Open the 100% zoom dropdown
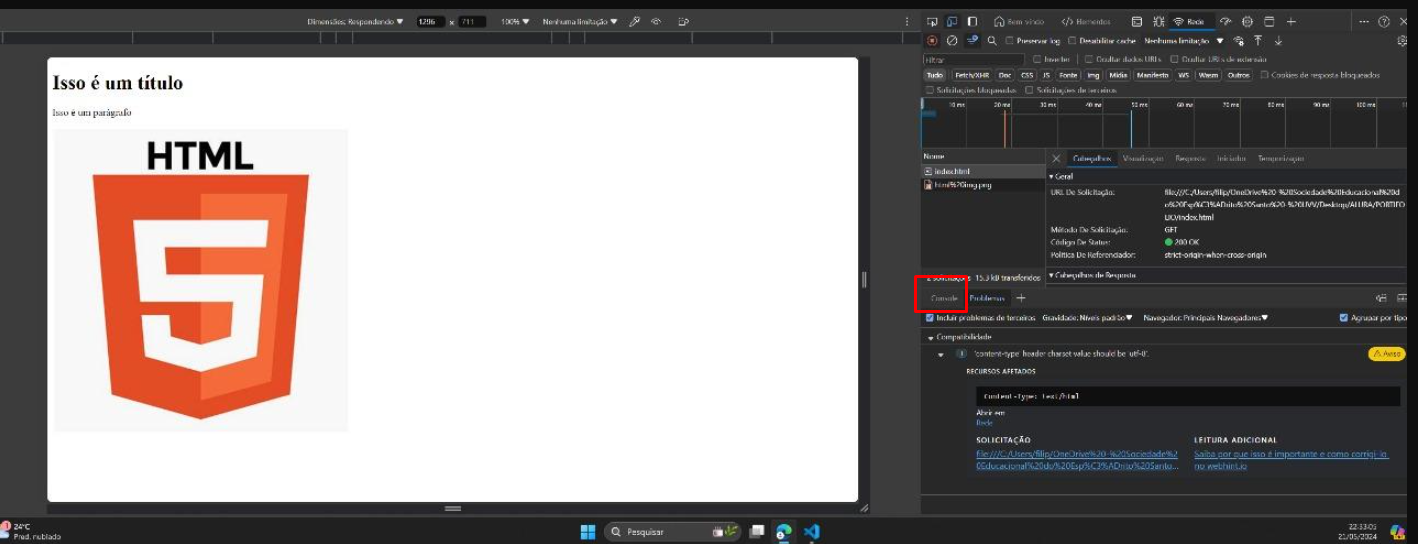 [x=515, y=21]
